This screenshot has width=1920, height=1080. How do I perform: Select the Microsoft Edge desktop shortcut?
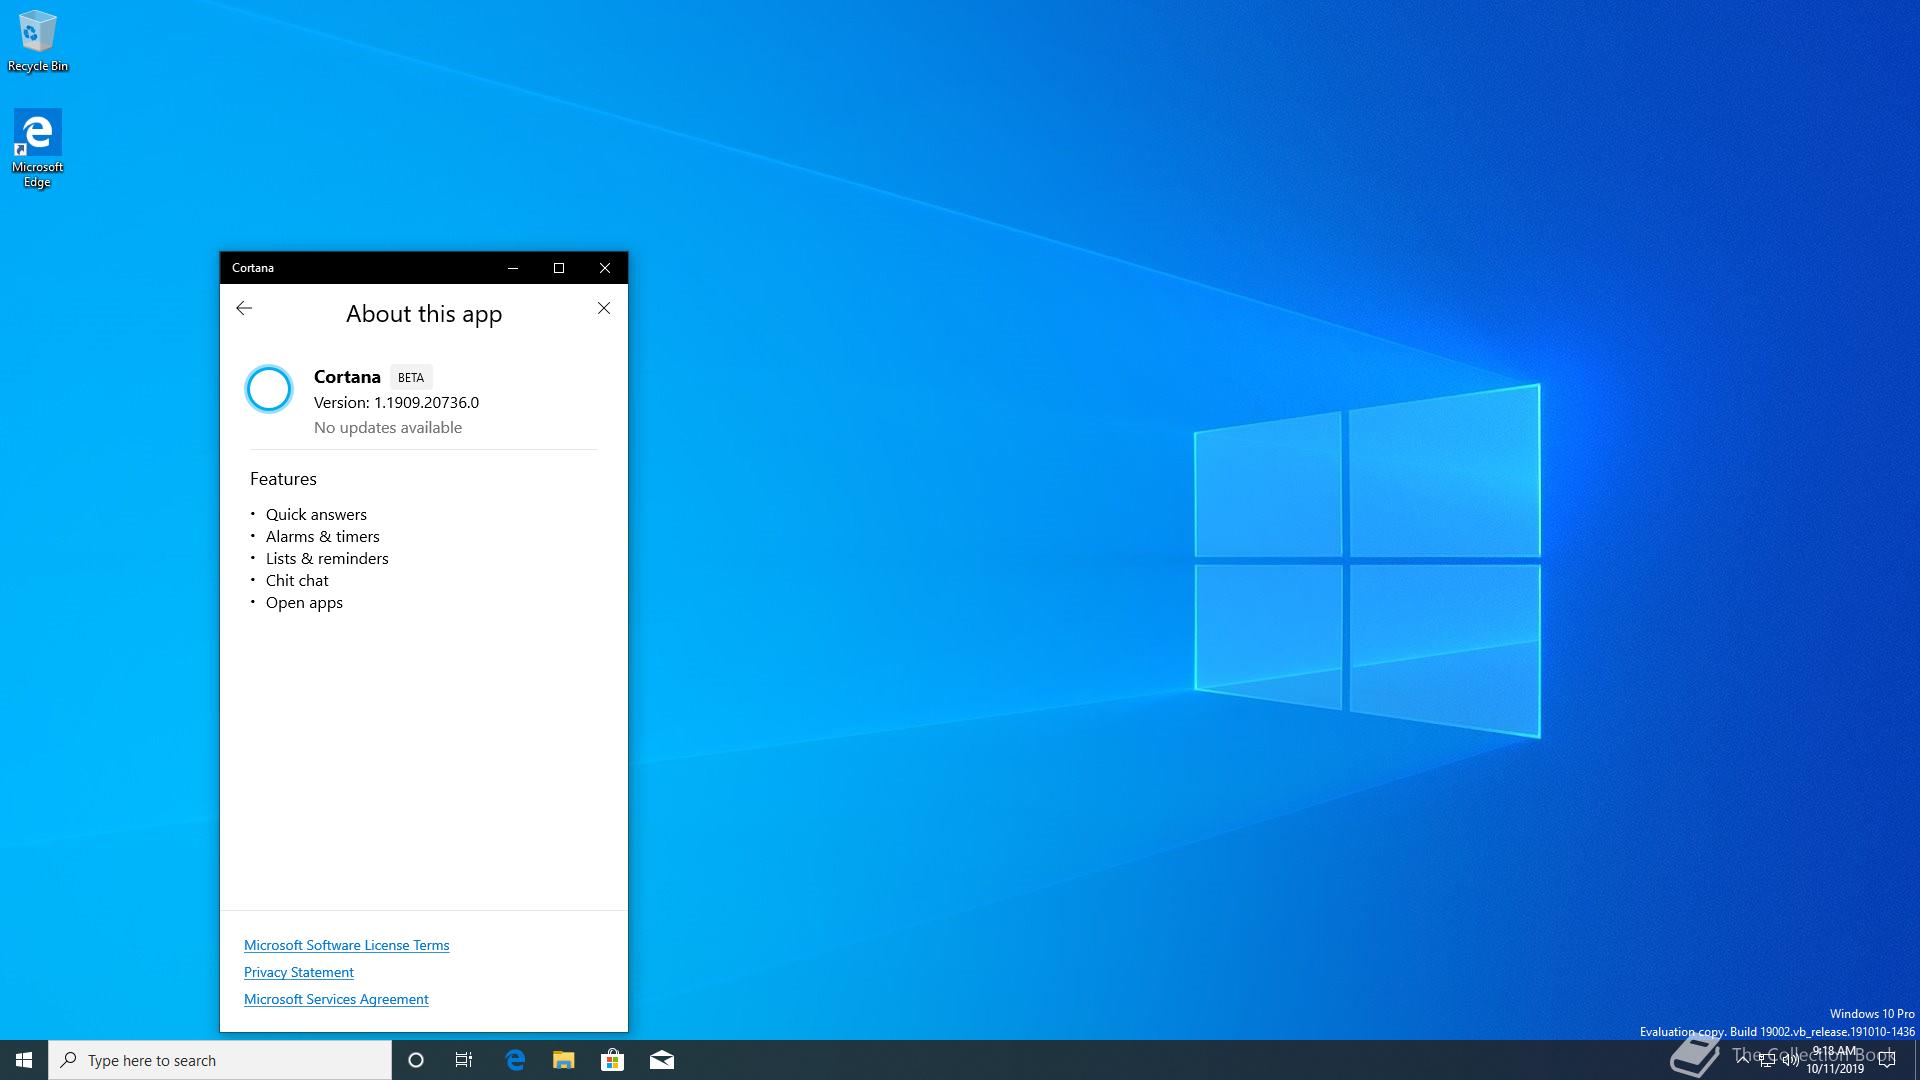point(38,148)
